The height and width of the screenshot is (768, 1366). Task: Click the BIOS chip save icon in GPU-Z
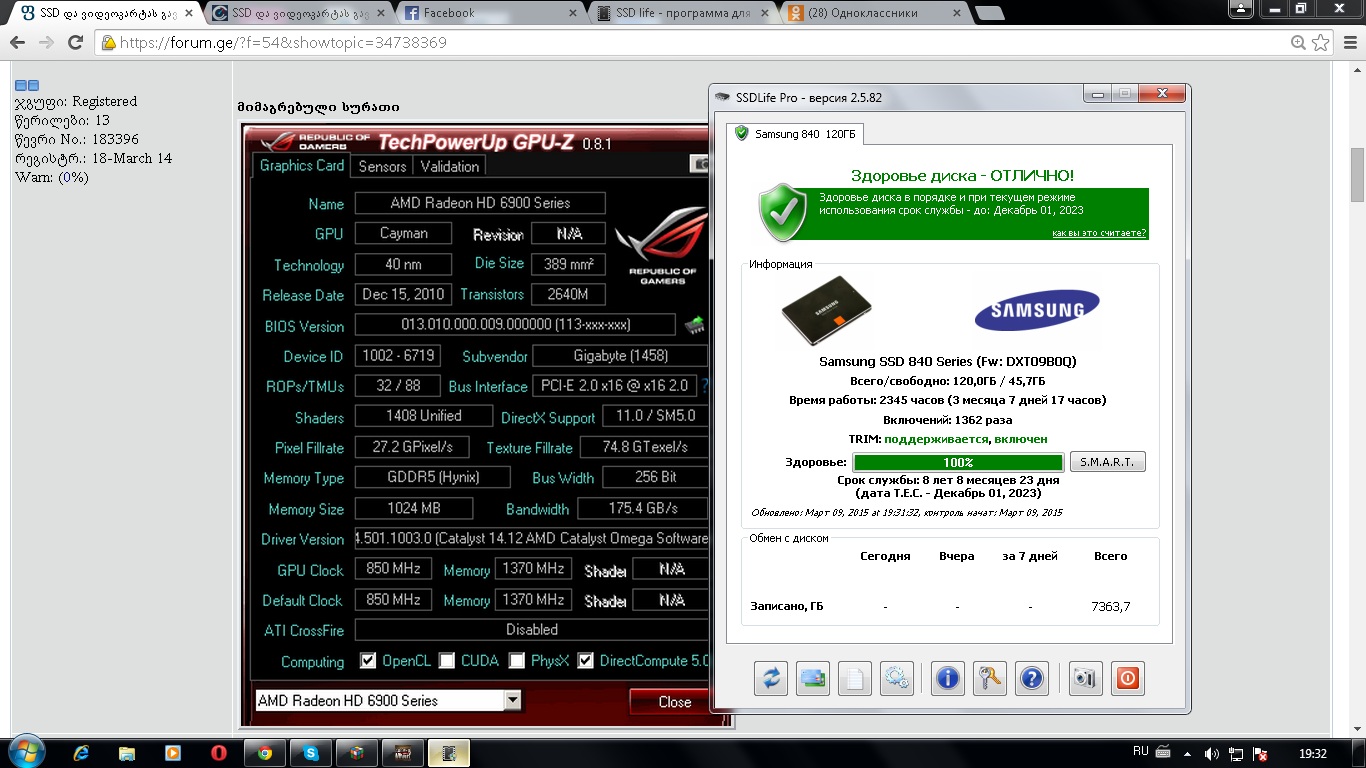[694, 325]
